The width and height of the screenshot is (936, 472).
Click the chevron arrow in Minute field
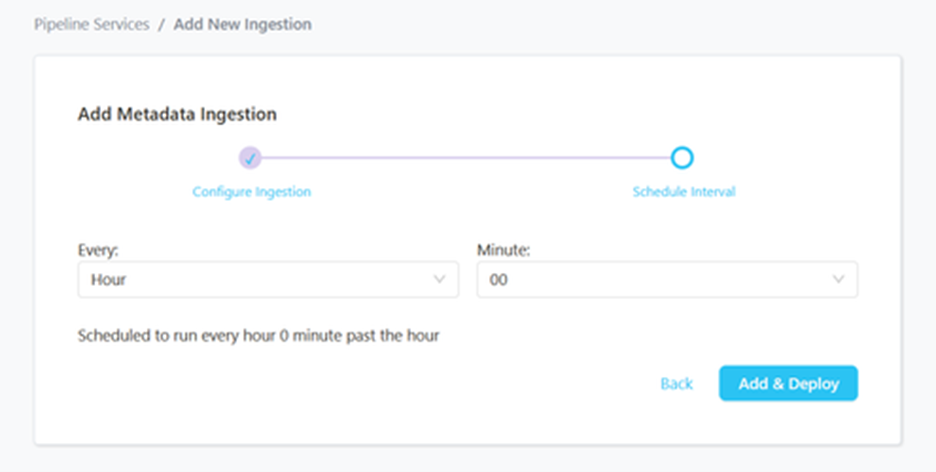838,280
